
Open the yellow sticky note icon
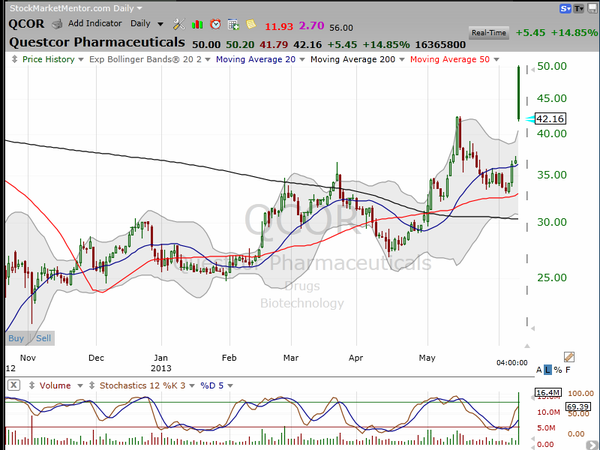[x=251, y=24]
